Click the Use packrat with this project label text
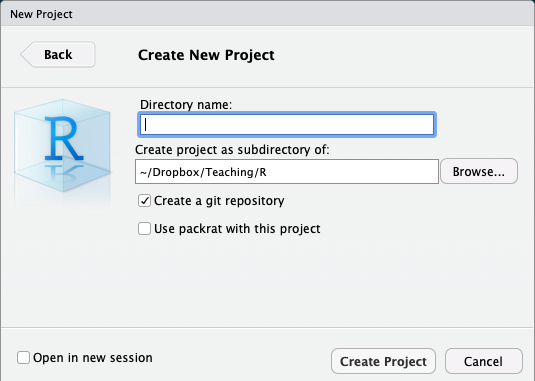The image size is (535, 381). coord(237,229)
